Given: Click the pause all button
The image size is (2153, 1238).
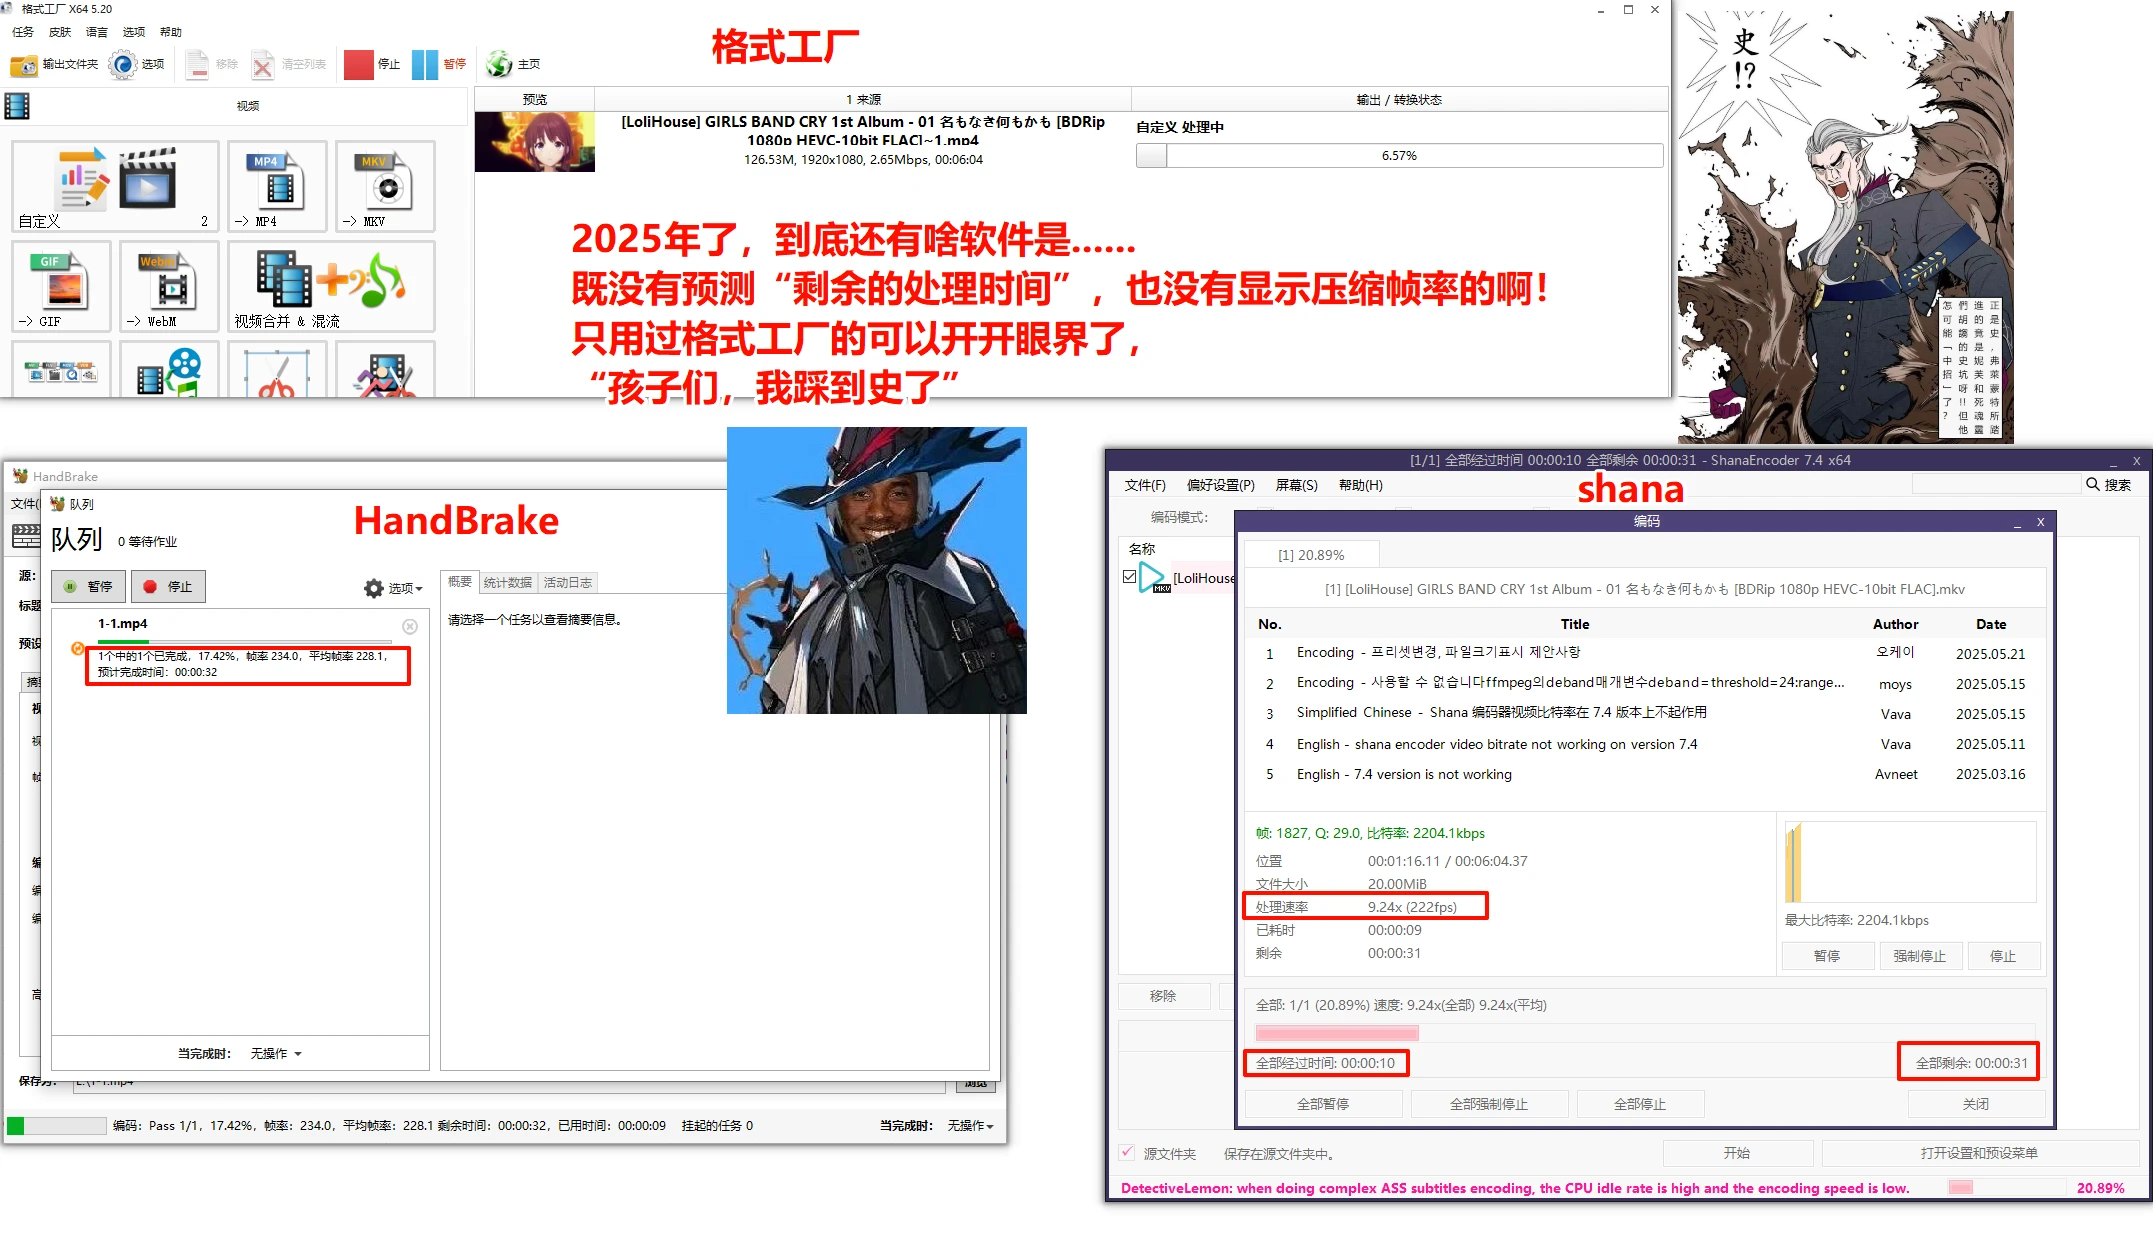Looking at the screenshot, I should (1322, 1104).
